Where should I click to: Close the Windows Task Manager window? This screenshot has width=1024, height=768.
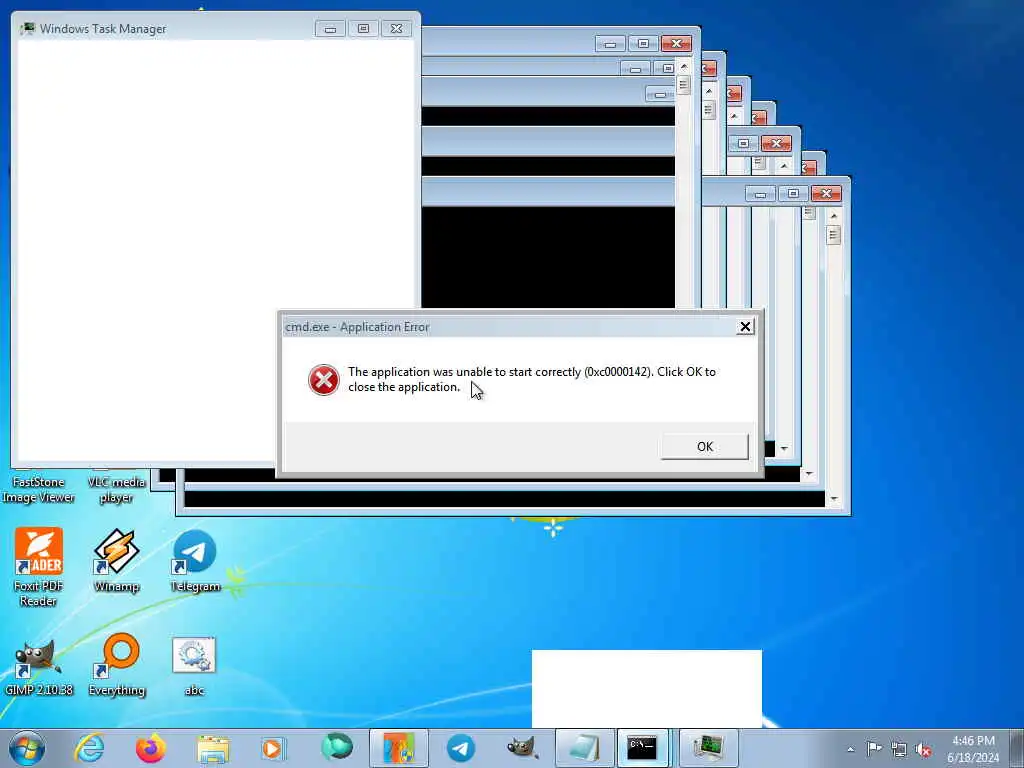pyautogui.click(x=396, y=29)
